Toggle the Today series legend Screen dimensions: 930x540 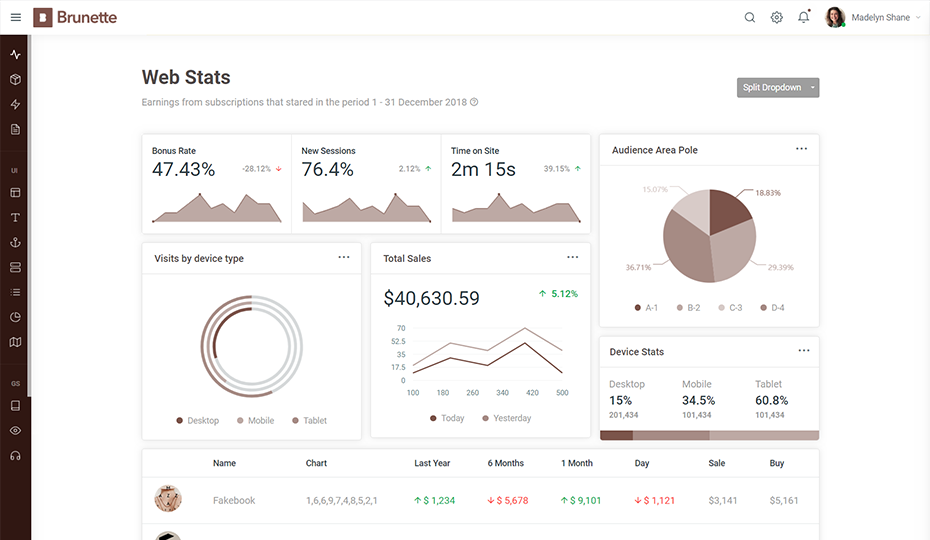(x=447, y=418)
